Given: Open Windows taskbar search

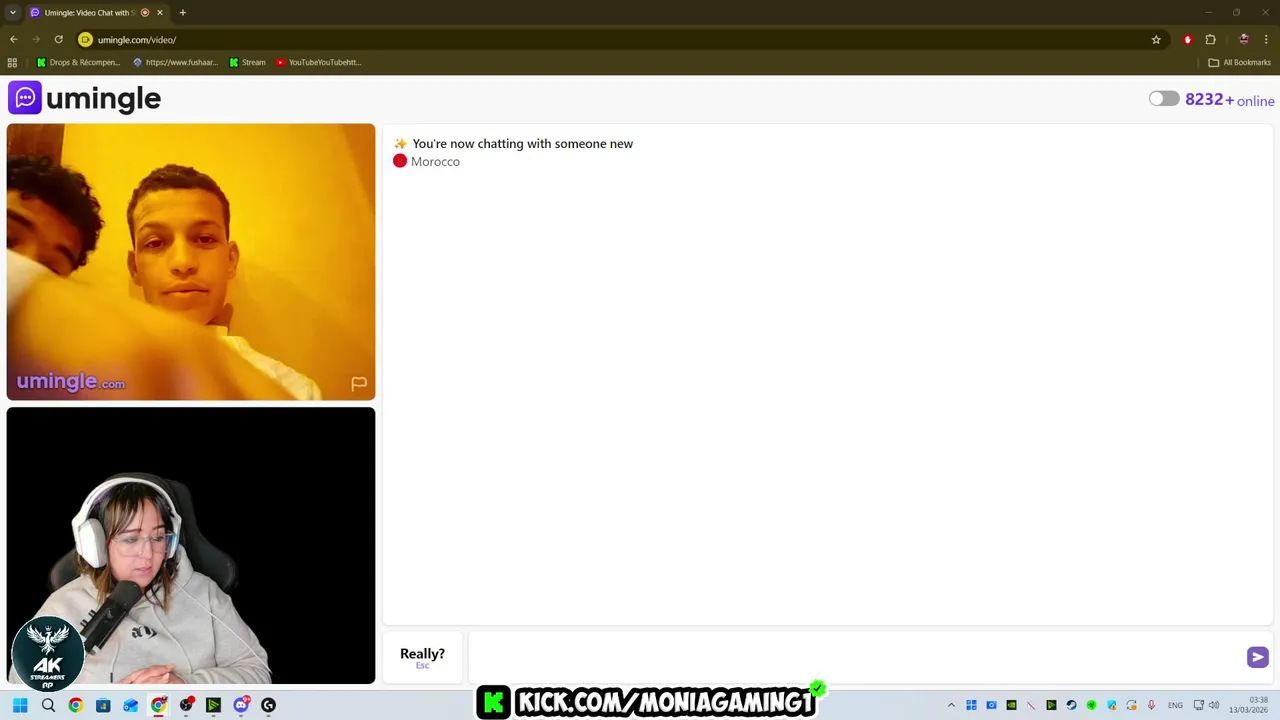Looking at the screenshot, I should pos(48,705).
